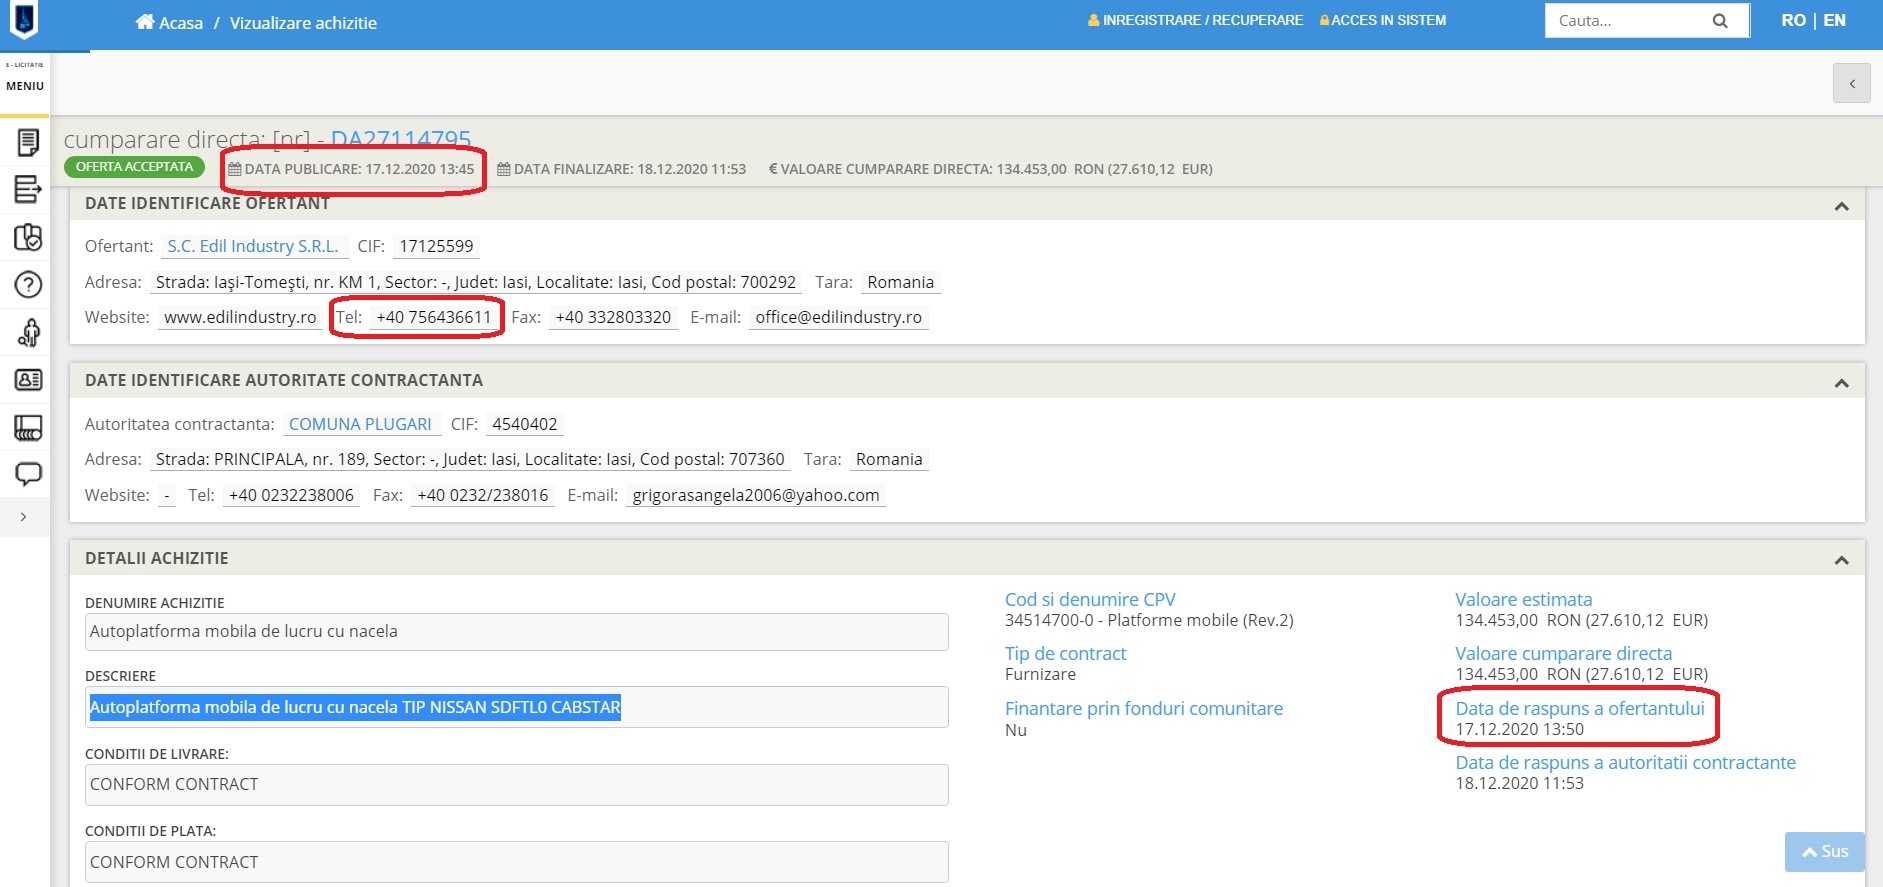Switch the language to EN
This screenshot has width=1883, height=887.
point(1834,20)
